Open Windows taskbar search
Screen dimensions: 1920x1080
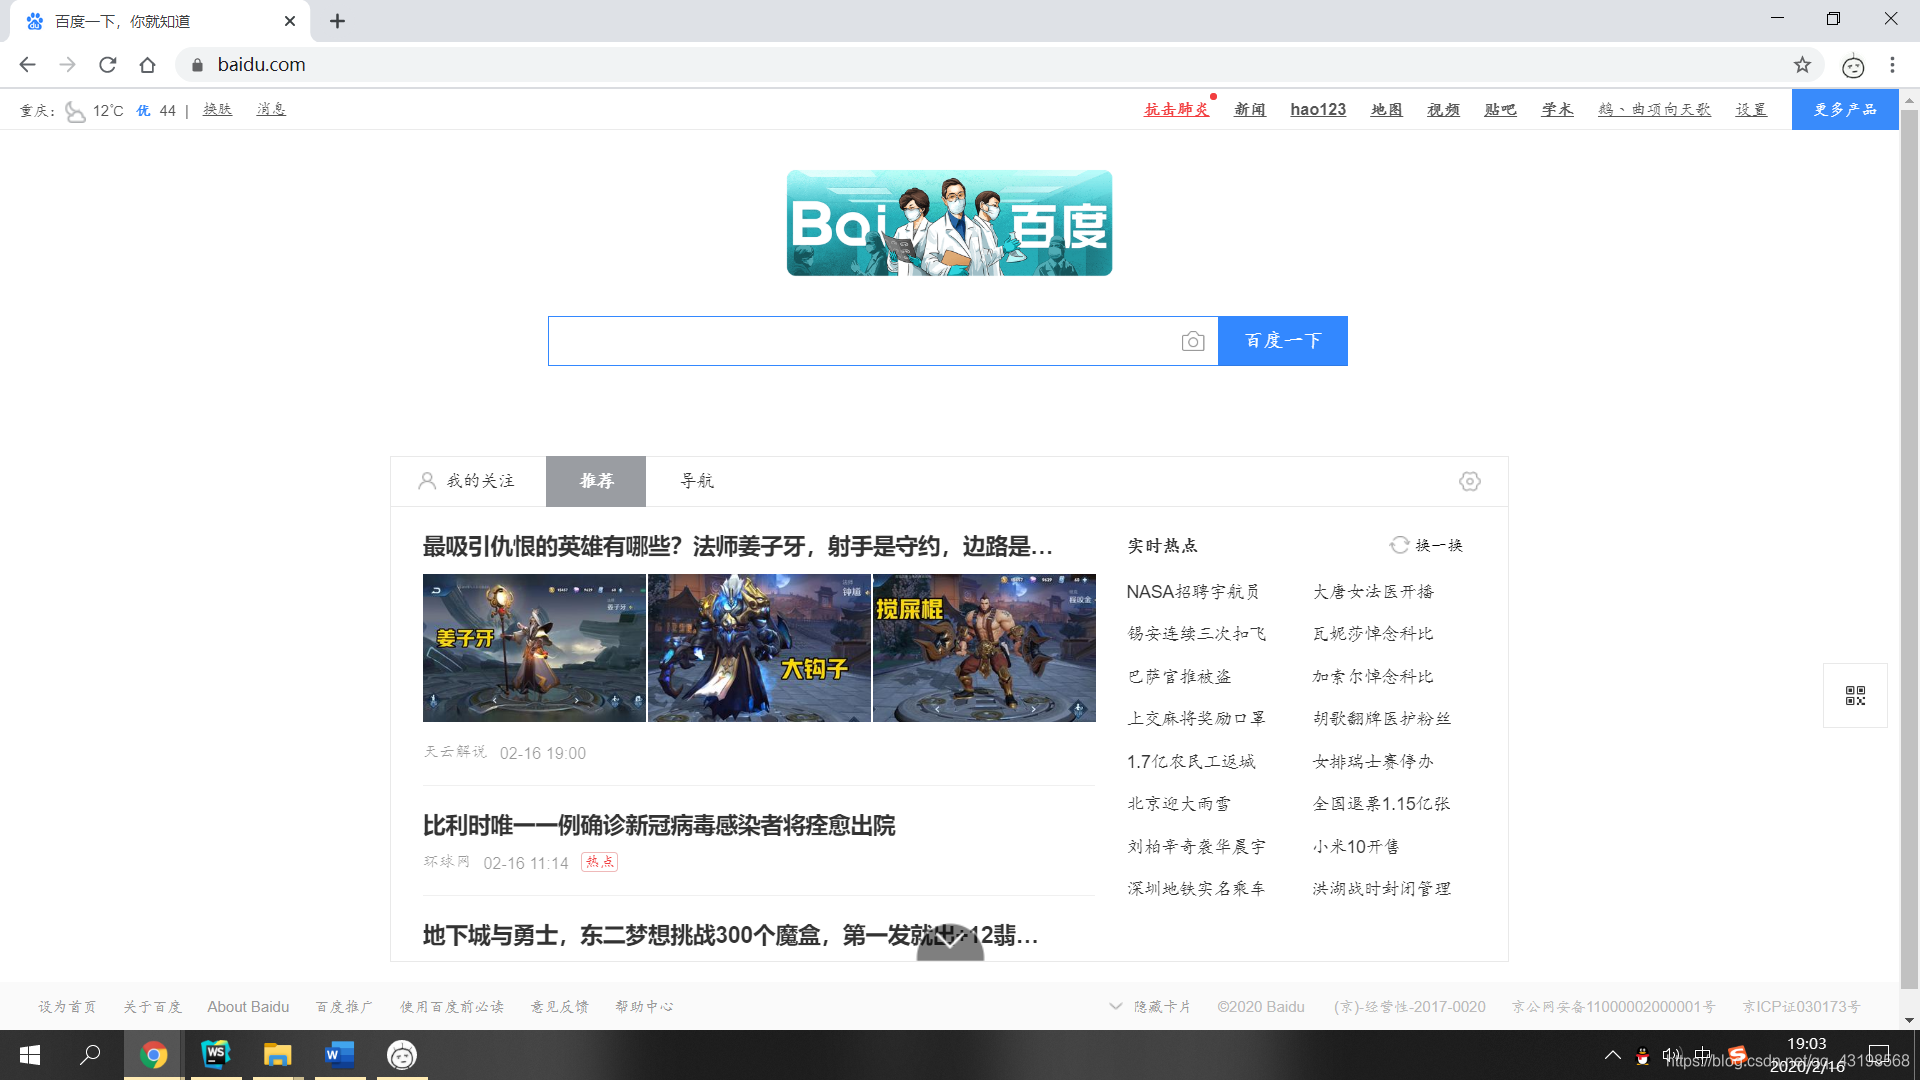pos(90,1055)
